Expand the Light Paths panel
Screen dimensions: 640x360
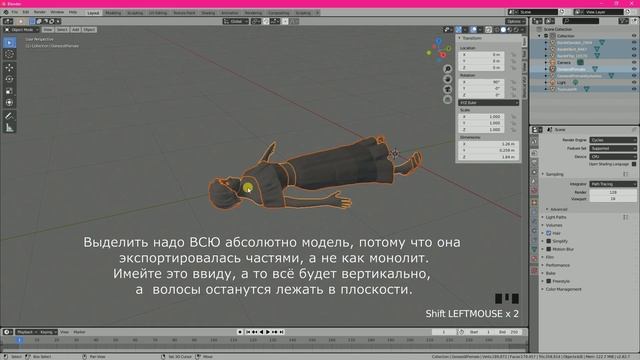point(556,217)
